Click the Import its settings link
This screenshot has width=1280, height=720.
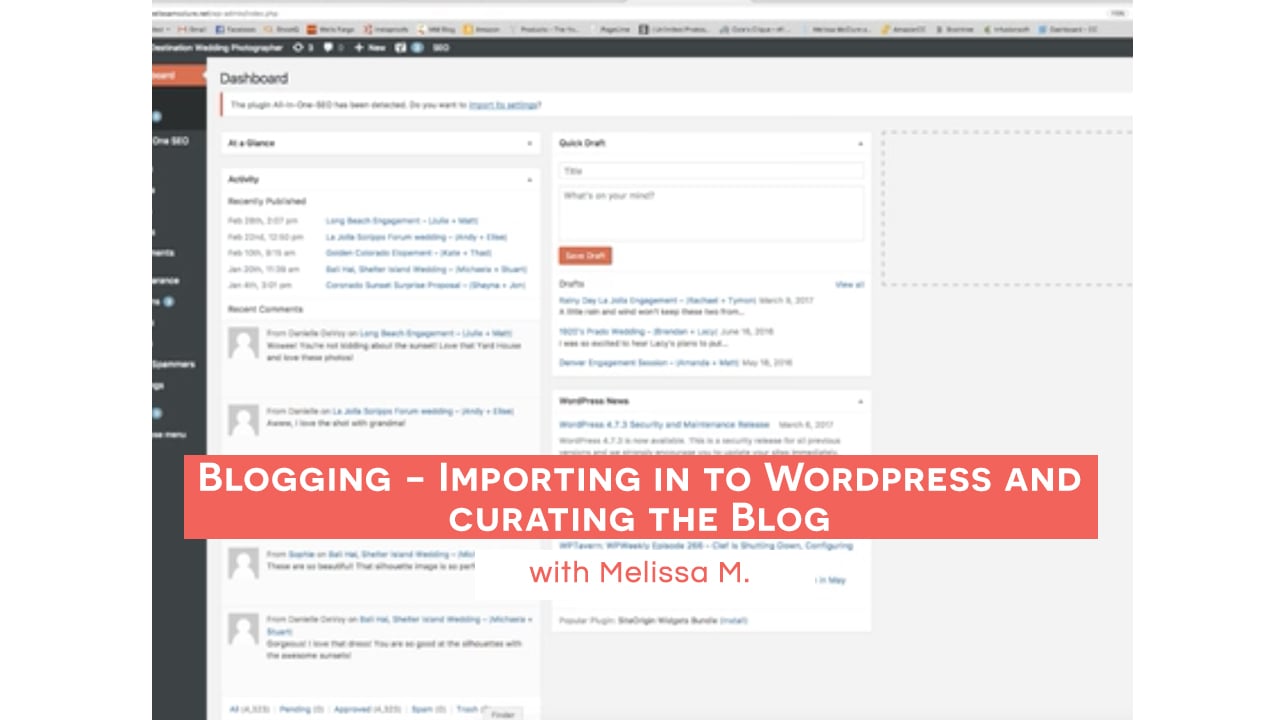(504, 104)
